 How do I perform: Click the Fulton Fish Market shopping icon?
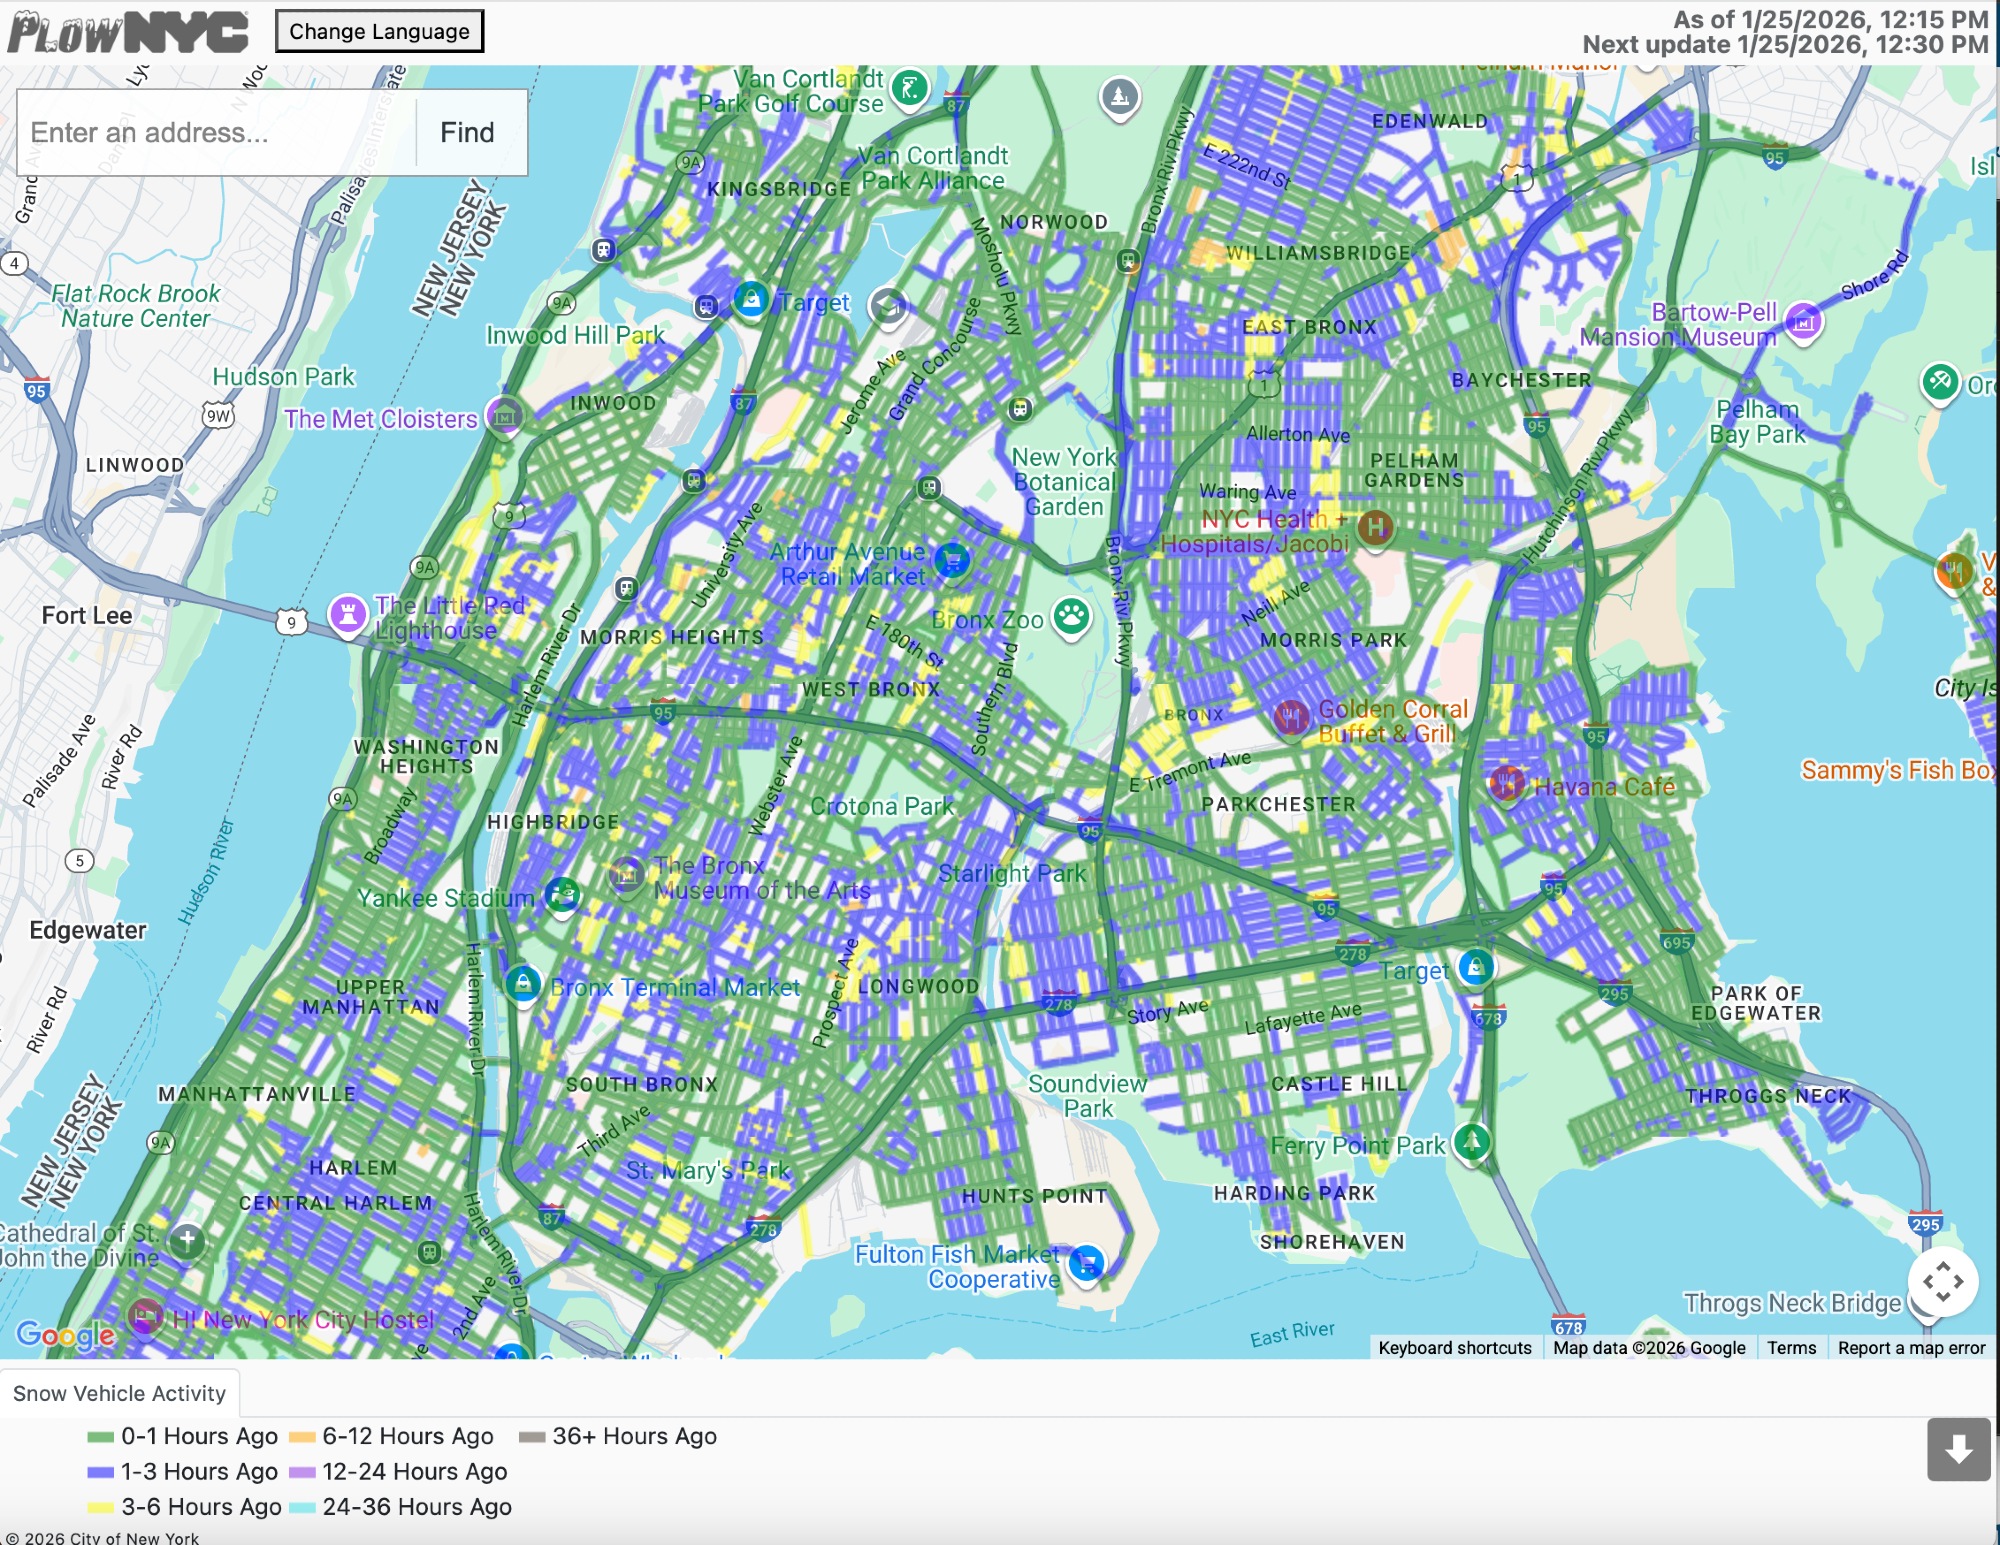click(x=1086, y=1262)
